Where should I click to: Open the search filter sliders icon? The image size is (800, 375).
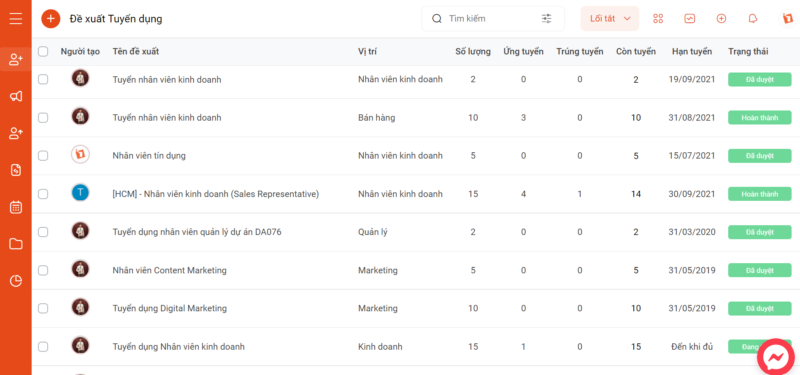(x=546, y=19)
